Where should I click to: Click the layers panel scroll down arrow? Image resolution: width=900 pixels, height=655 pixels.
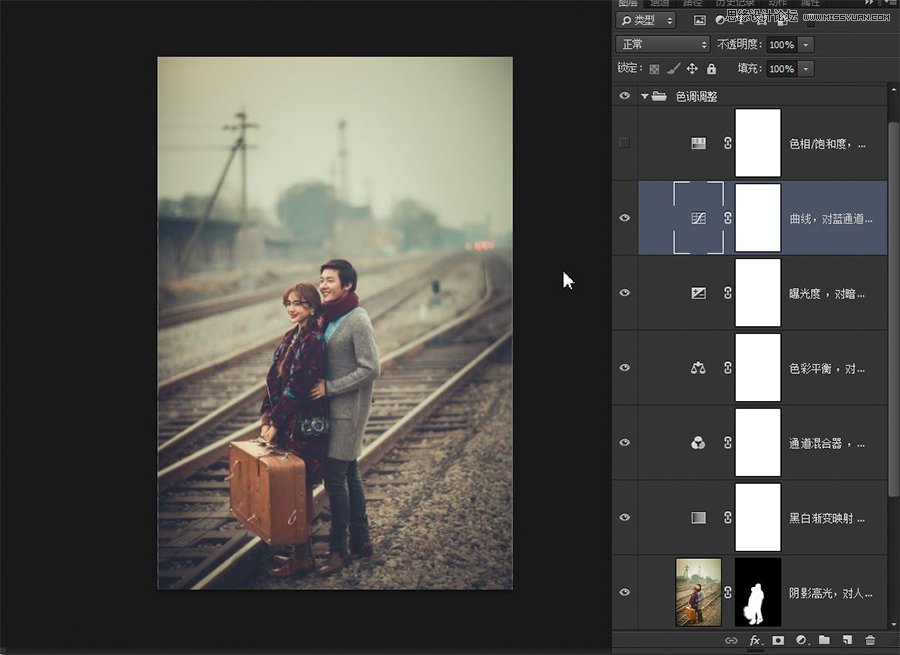click(x=893, y=625)
